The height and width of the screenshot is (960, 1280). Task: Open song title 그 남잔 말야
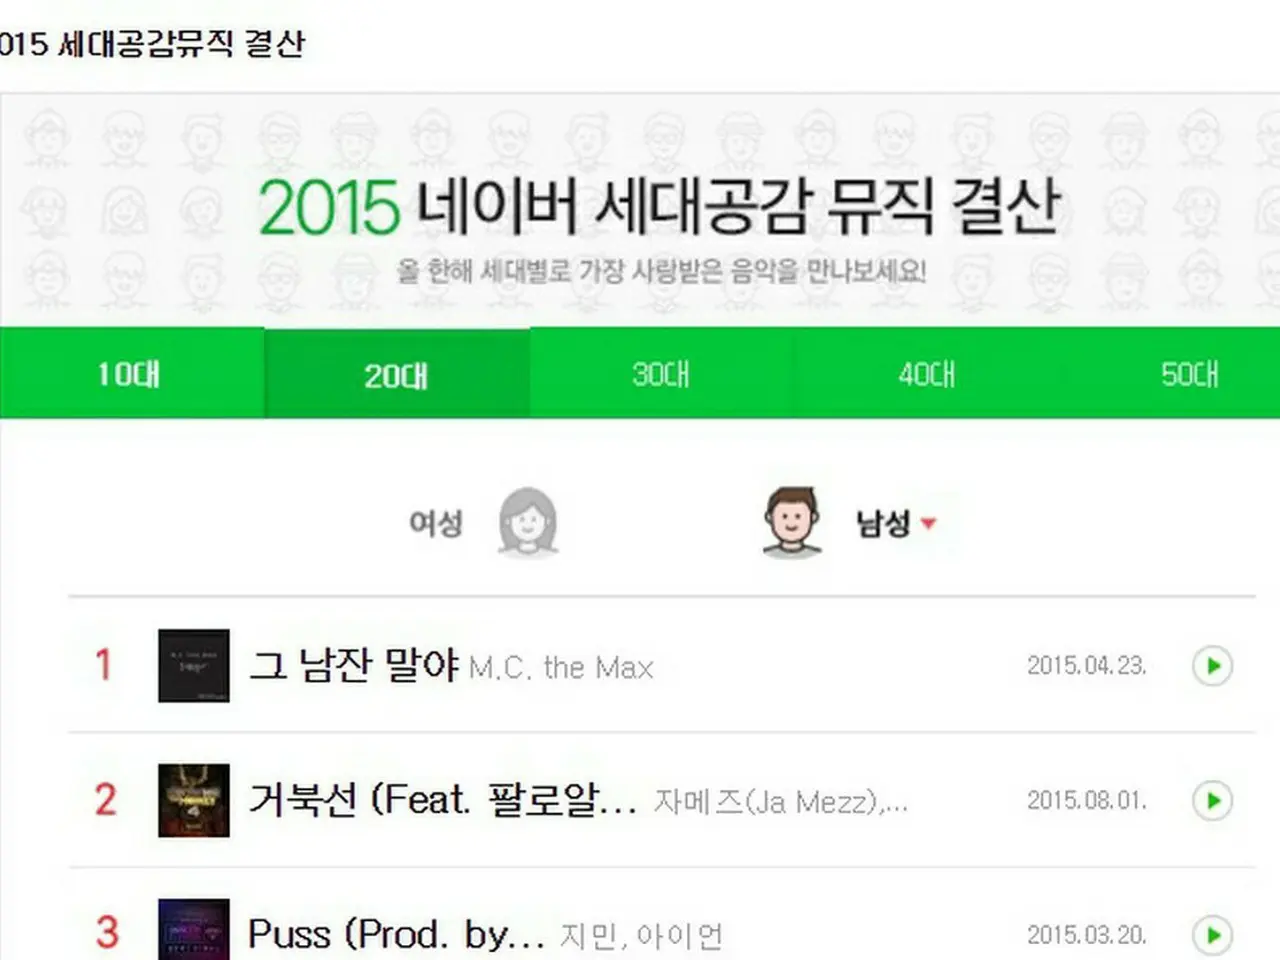pos(354,665)
